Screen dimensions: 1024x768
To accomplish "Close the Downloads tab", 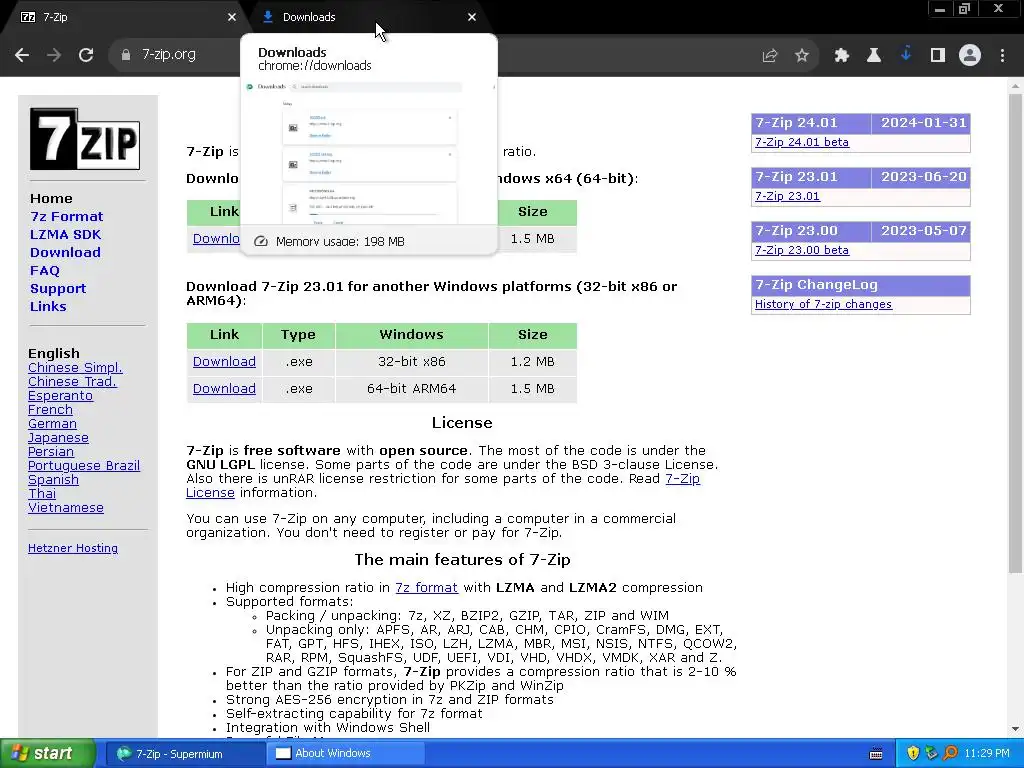I will coord(472,17).
